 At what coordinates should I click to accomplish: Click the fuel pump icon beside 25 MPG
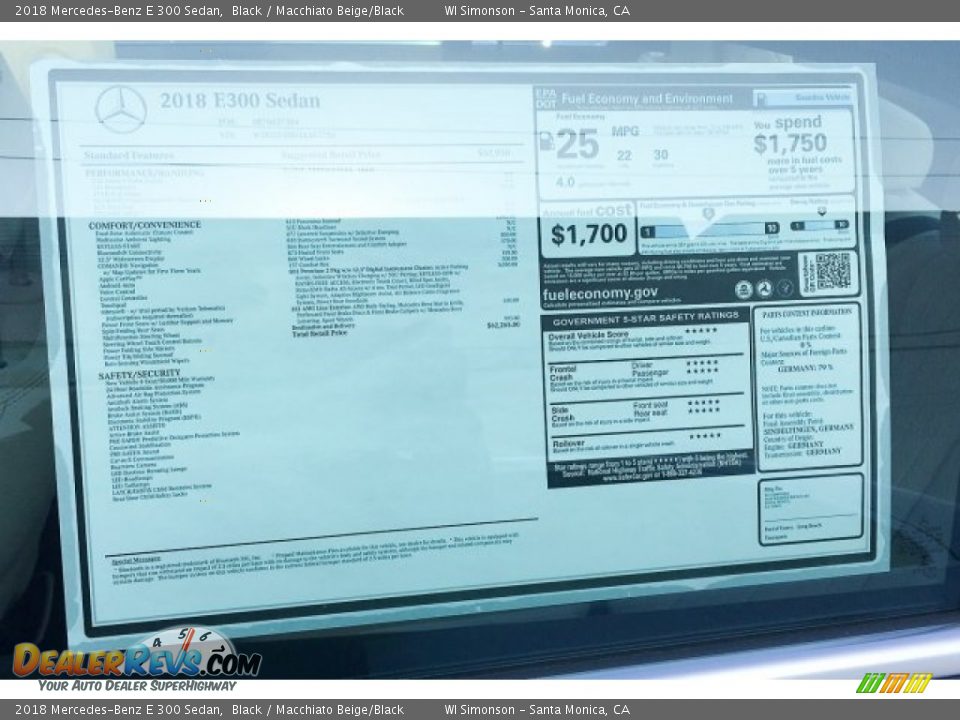pos(546,142)
